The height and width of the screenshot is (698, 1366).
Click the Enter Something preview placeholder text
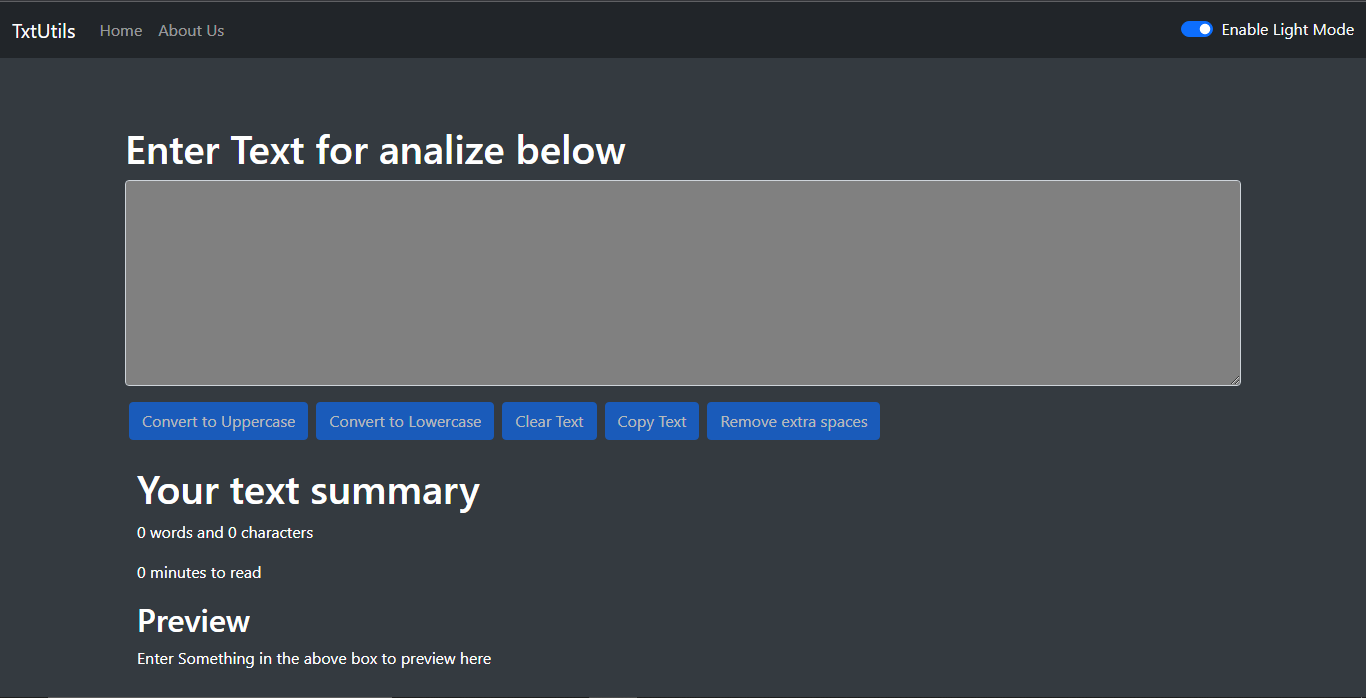[314, 659]
